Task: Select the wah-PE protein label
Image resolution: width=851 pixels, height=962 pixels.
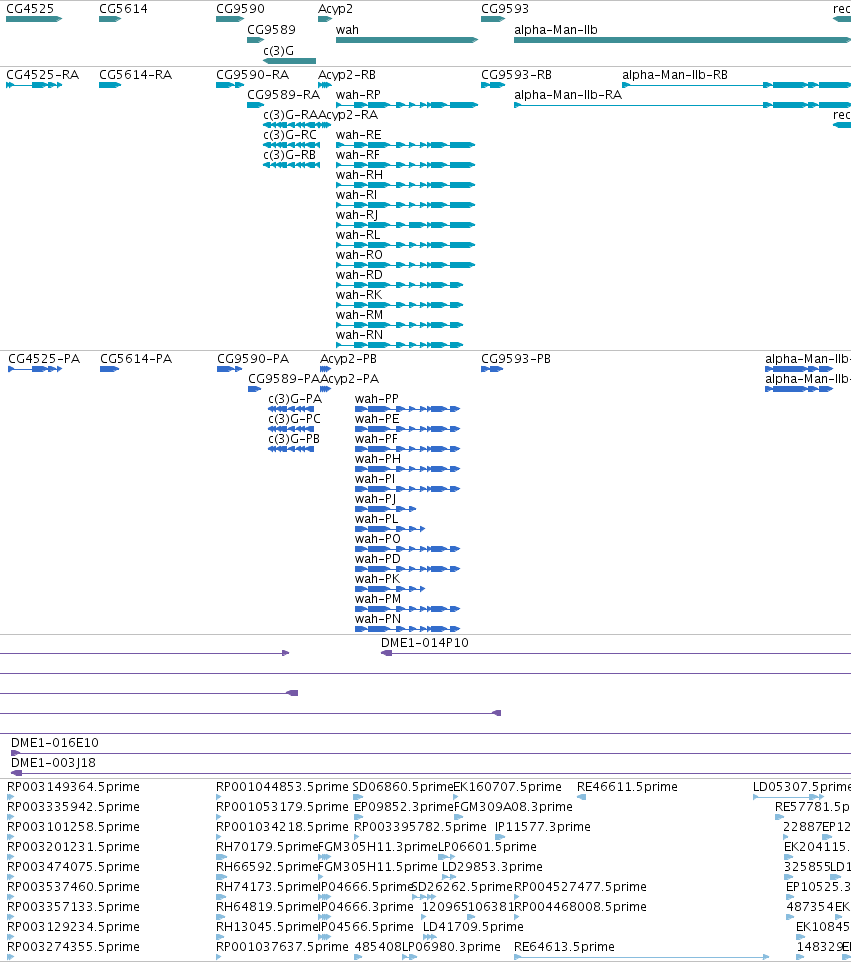Action: (x=377, y=419)
